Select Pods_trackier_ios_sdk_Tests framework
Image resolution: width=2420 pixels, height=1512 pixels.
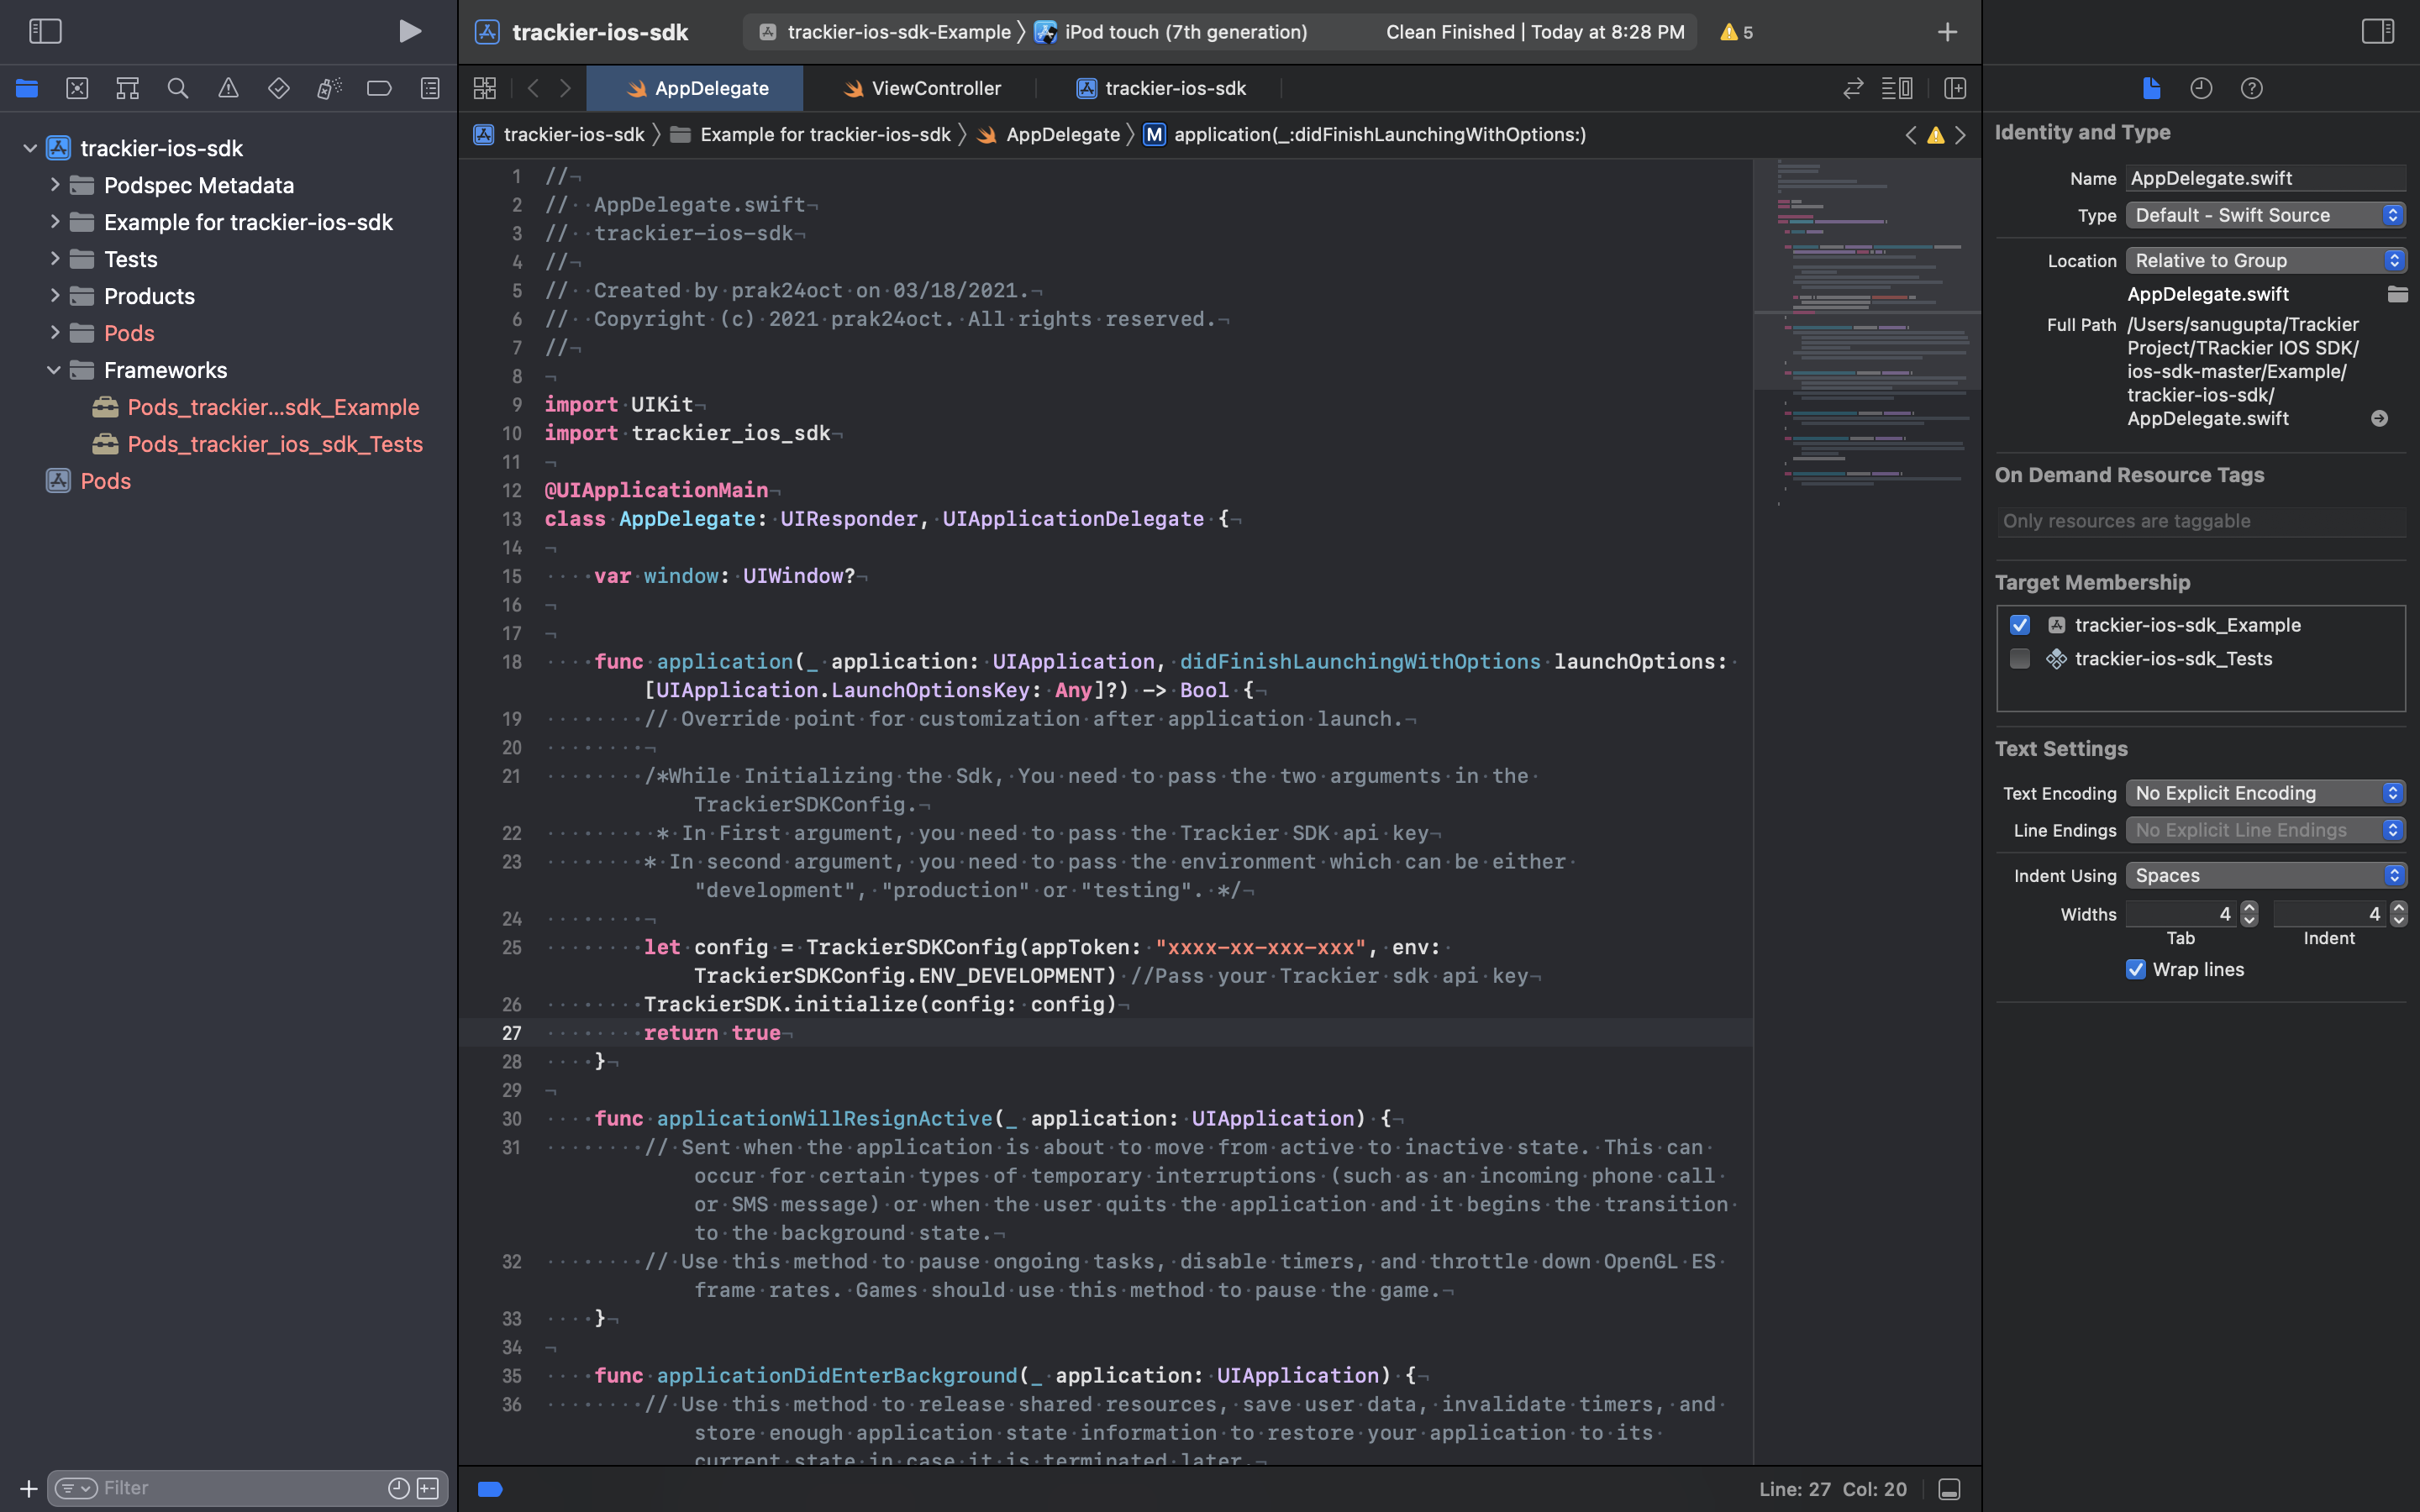[x=258, y=444]
